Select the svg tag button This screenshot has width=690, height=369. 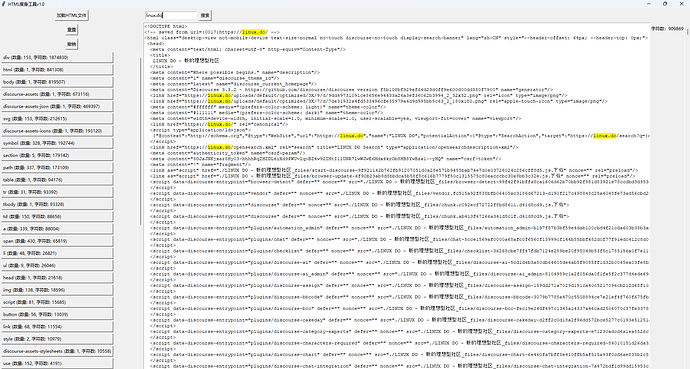pos(57,118)
